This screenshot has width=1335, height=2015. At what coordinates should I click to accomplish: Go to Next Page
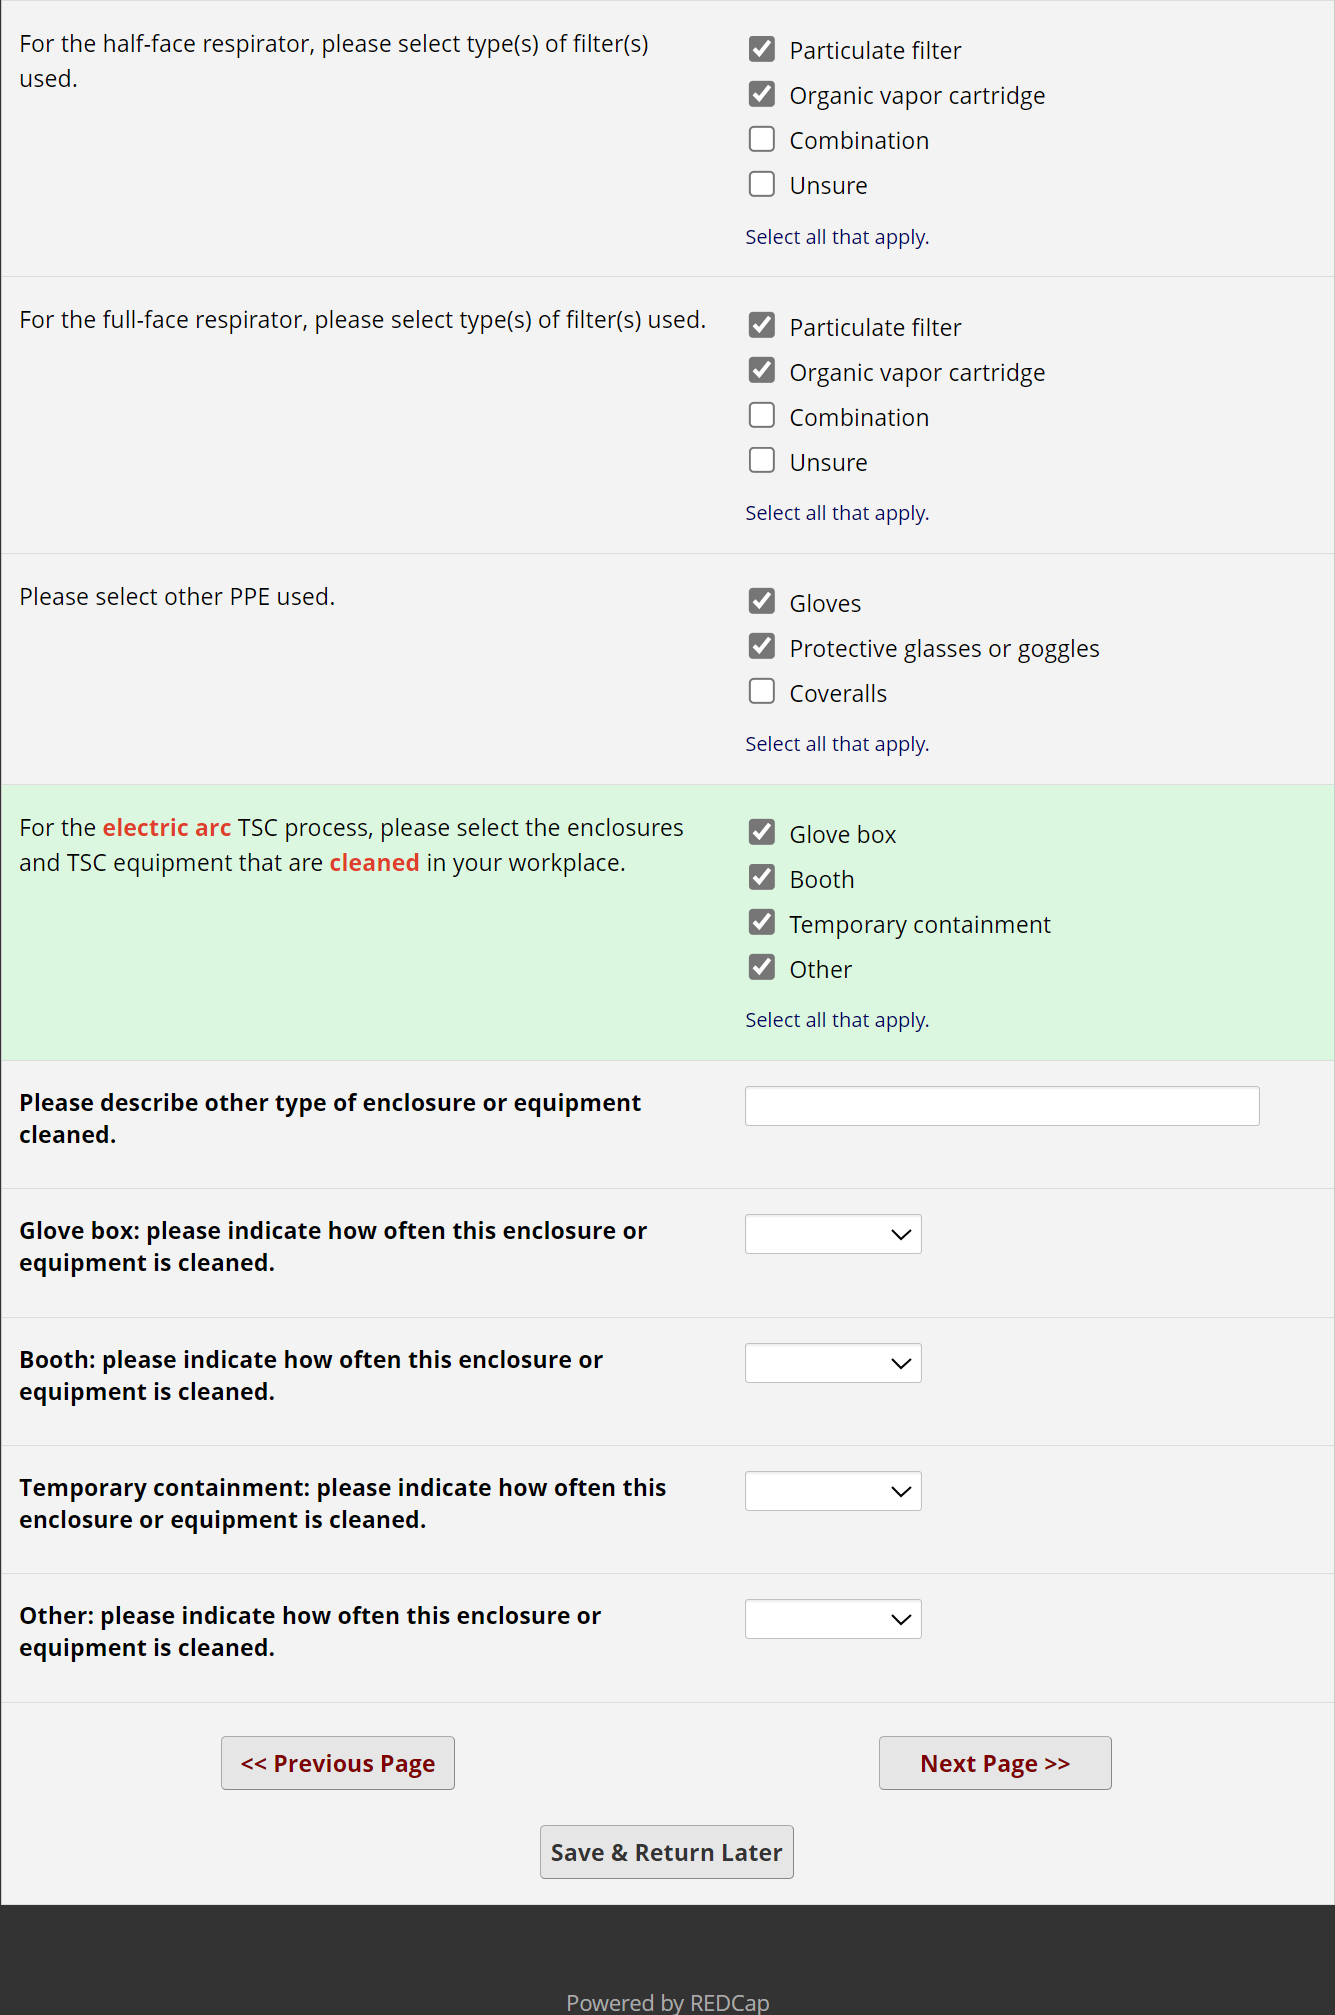(995, 1763)
